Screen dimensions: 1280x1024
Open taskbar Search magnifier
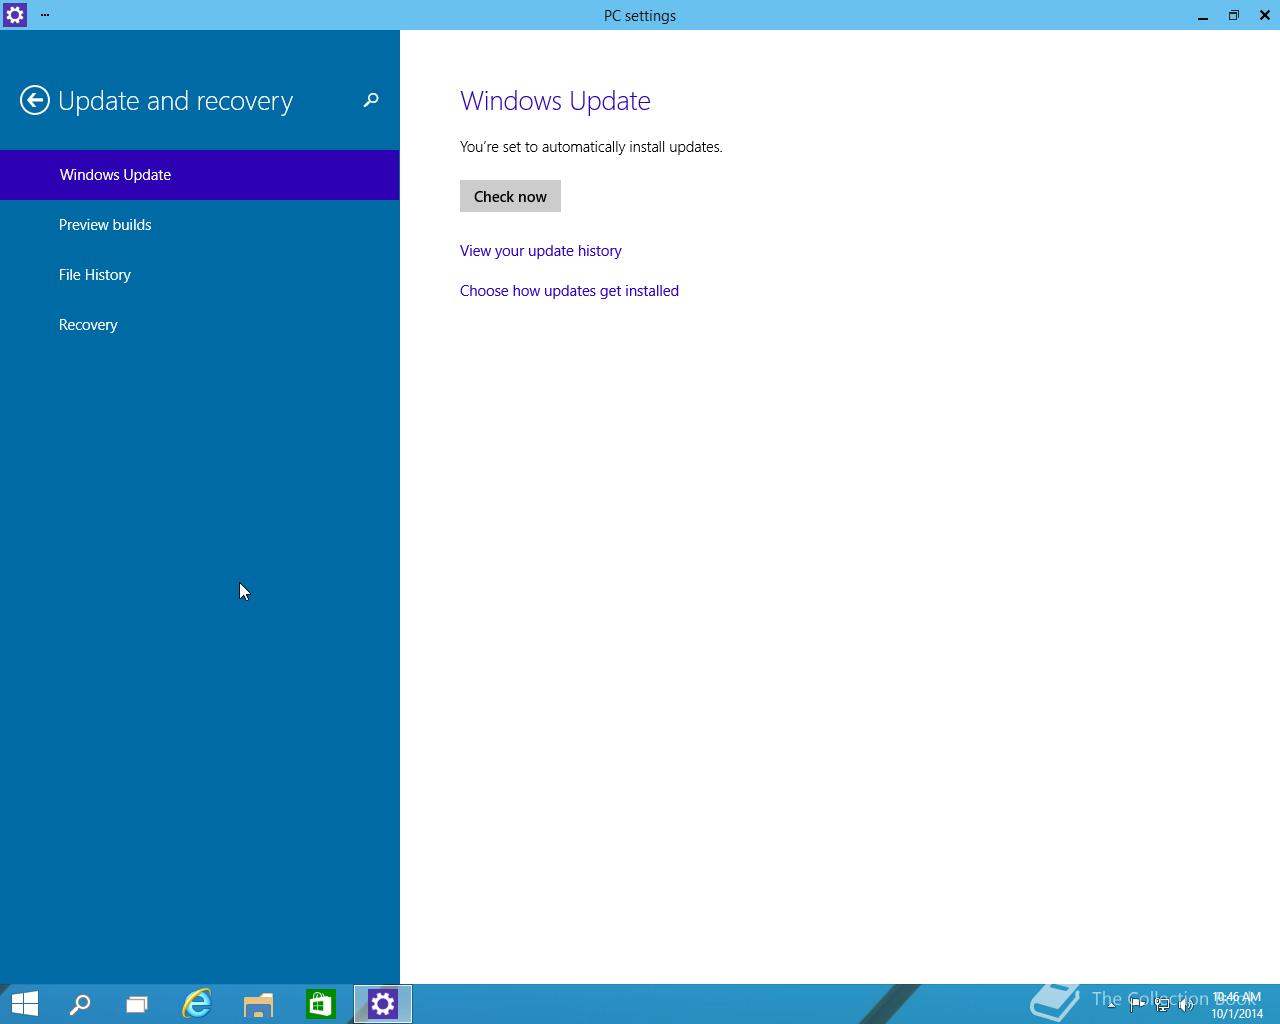(x=80, y=1004)
